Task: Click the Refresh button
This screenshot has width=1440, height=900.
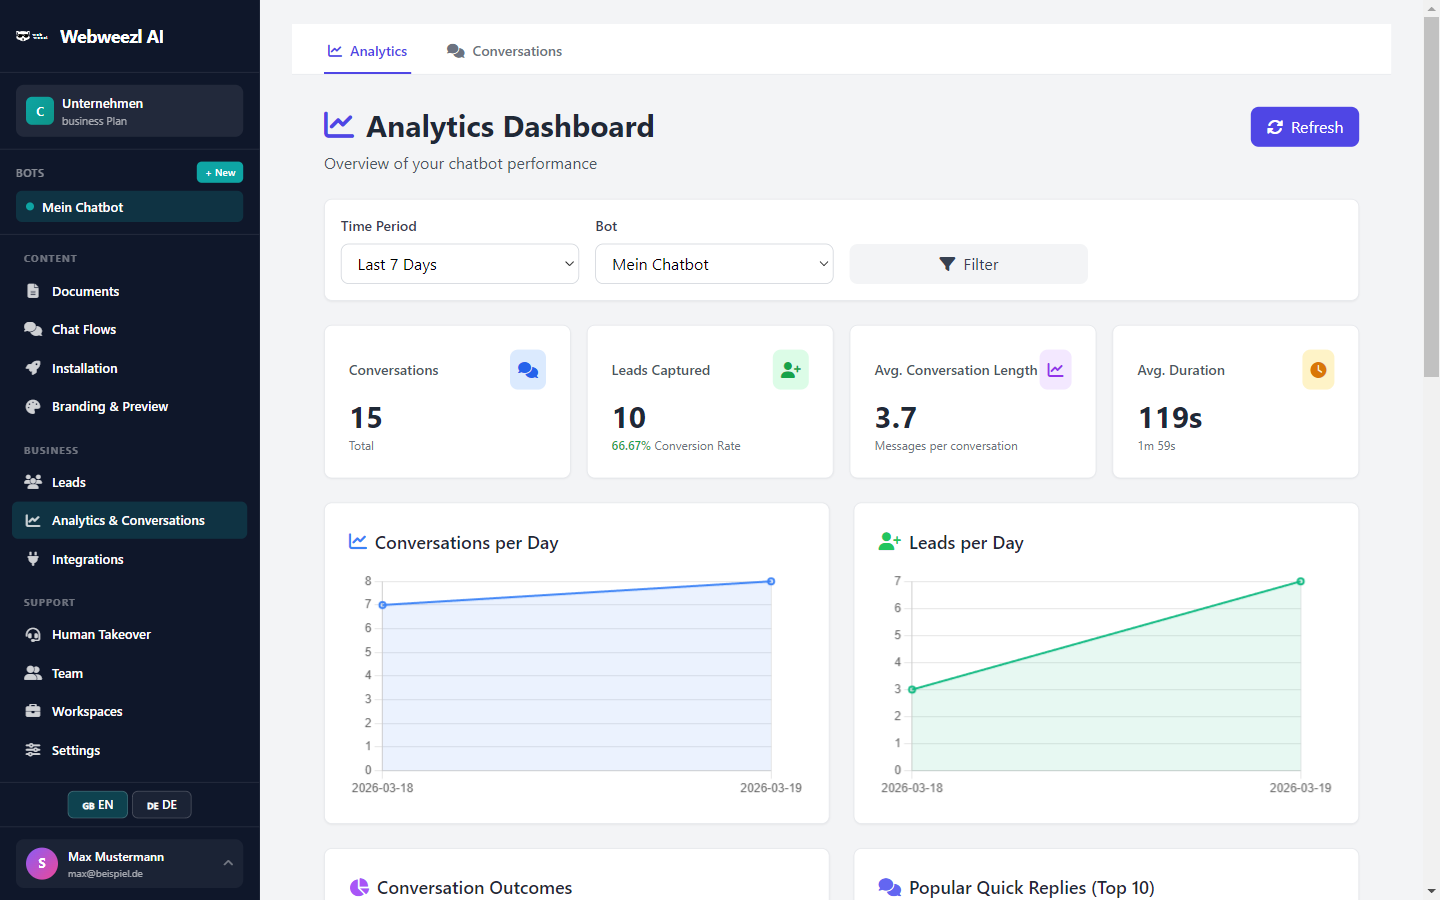Action: (x=1304, y=126)
